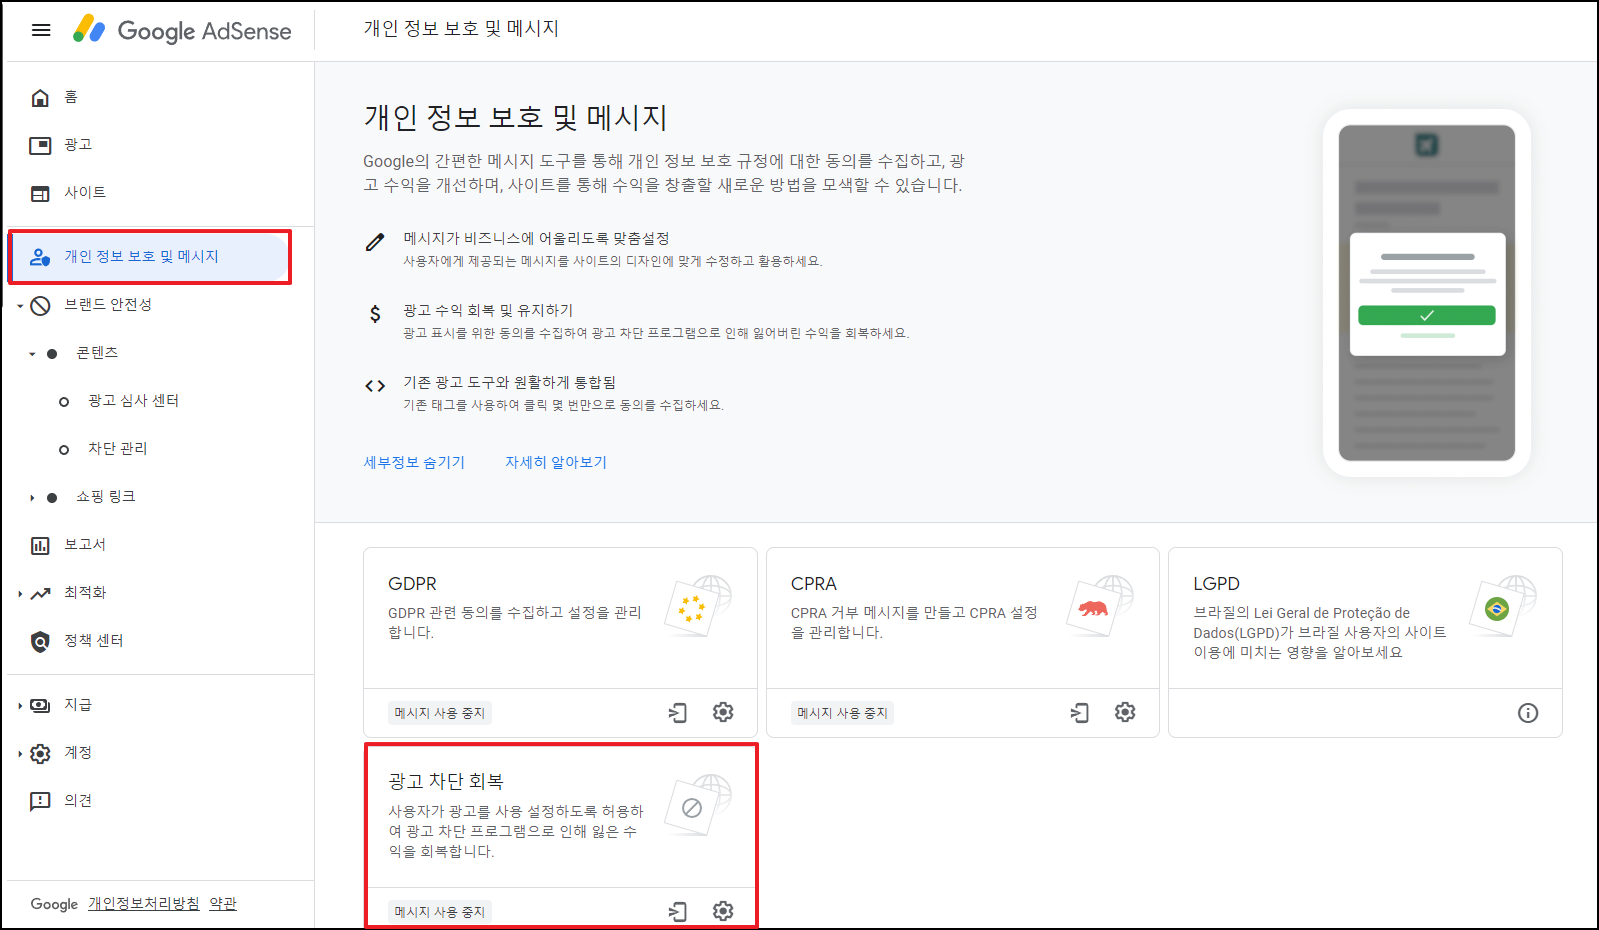Open 쇼핑 링크 sidebar item

pyautogui.click(x=106, y=497)
